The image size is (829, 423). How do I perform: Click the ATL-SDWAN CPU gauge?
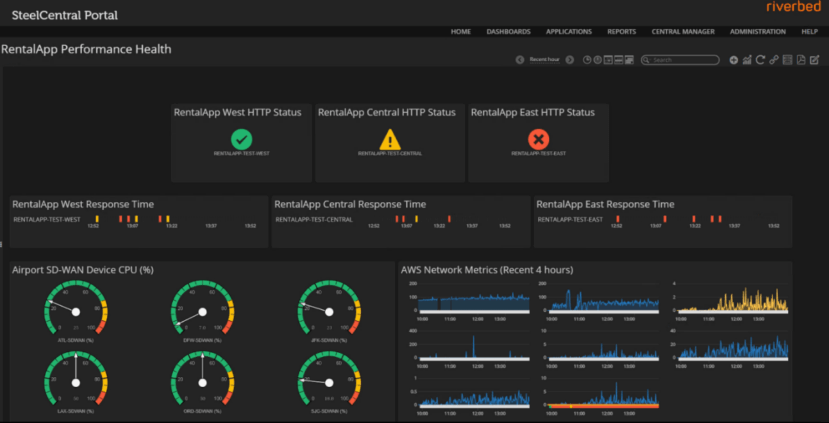(x=76, y=309)
